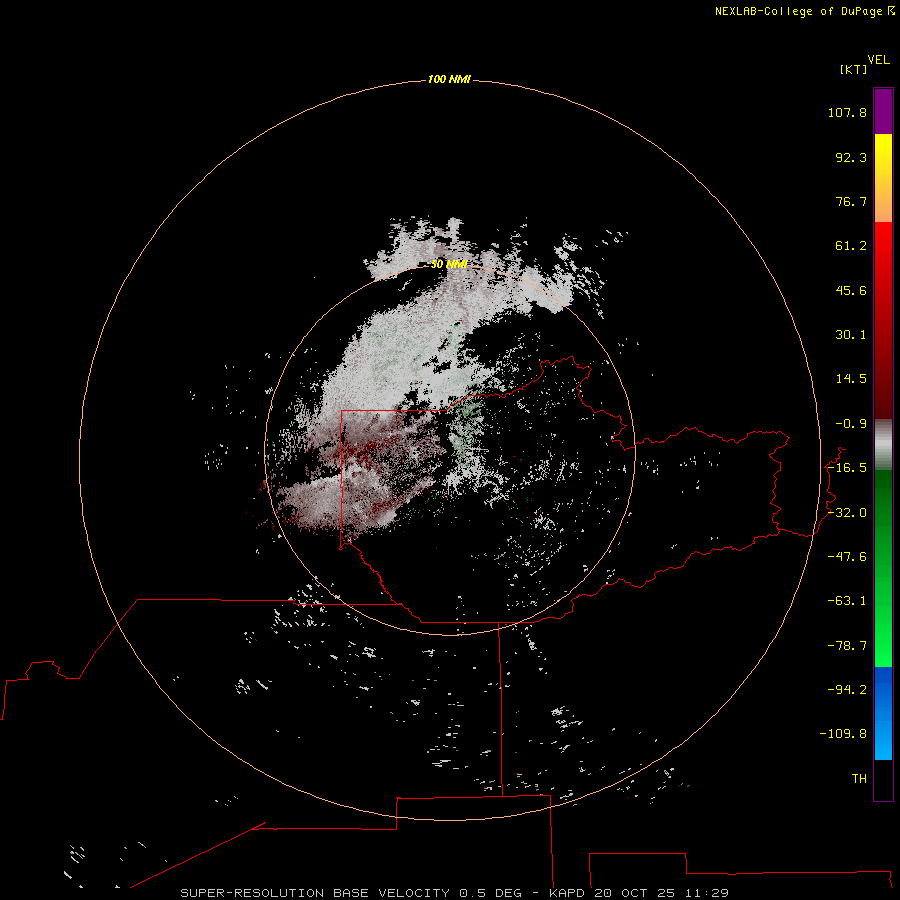Image resolution: width=900 pixels, height=900 pixels.
Task: Click the 45.6 legend value
Action: (x=851, y=290)
